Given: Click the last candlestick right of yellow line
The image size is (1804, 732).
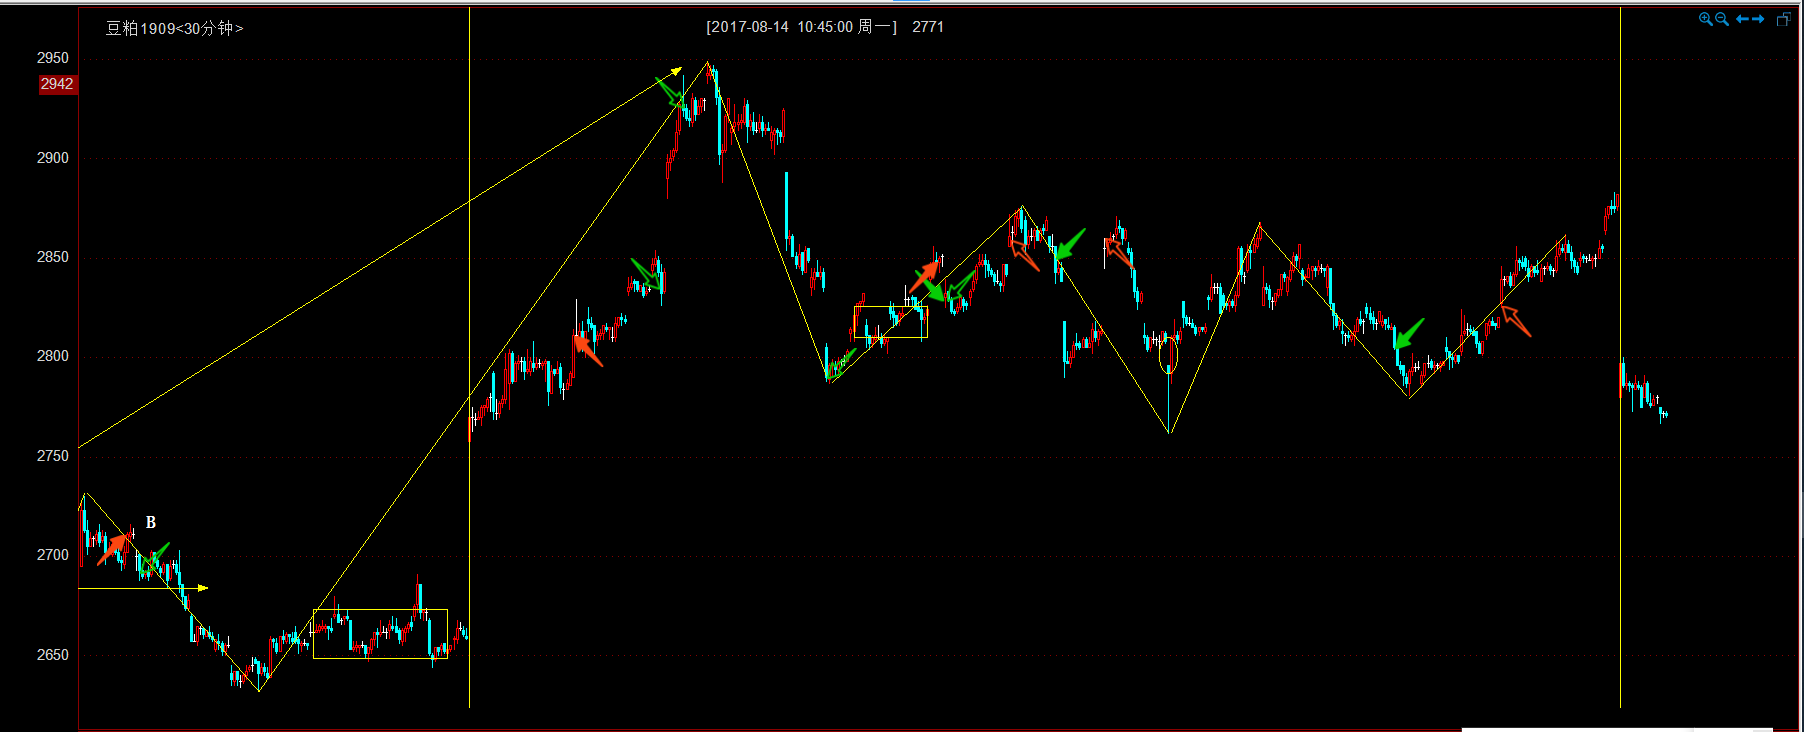Looking at the screenshot, I should (x=1665, y=414).
